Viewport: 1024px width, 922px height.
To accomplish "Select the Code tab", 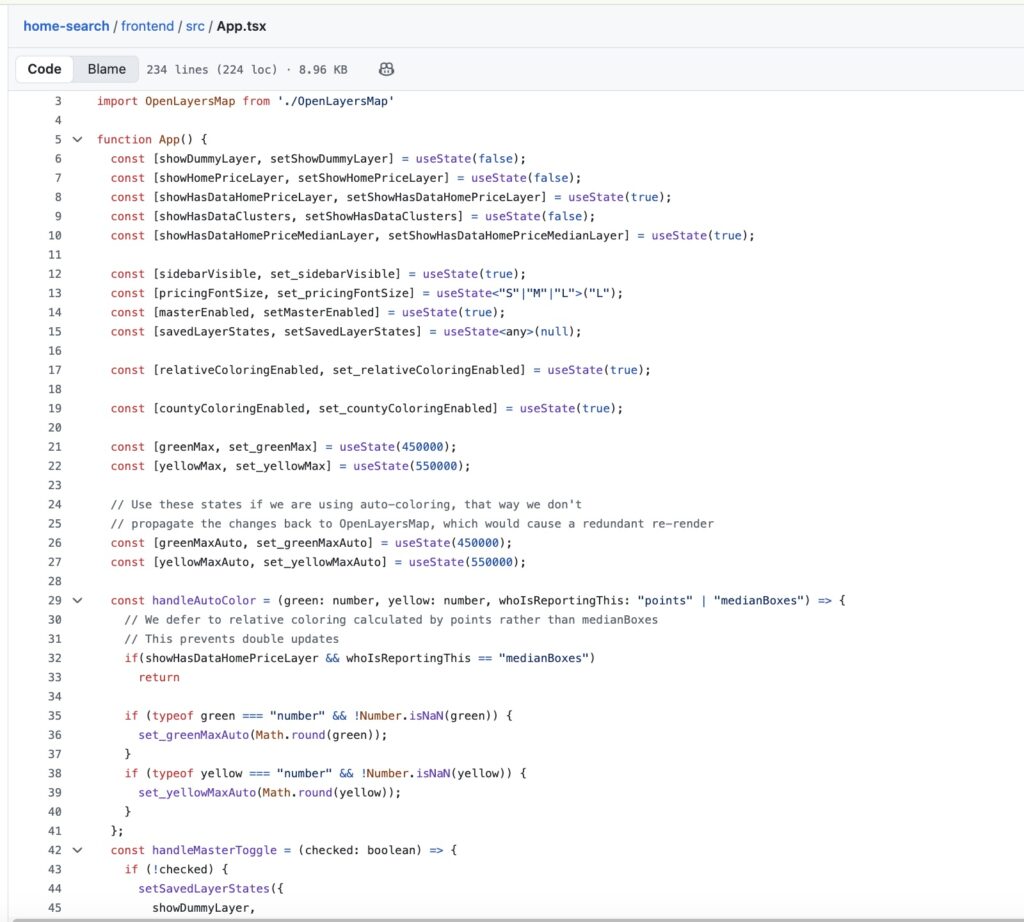I will [44, 69].
